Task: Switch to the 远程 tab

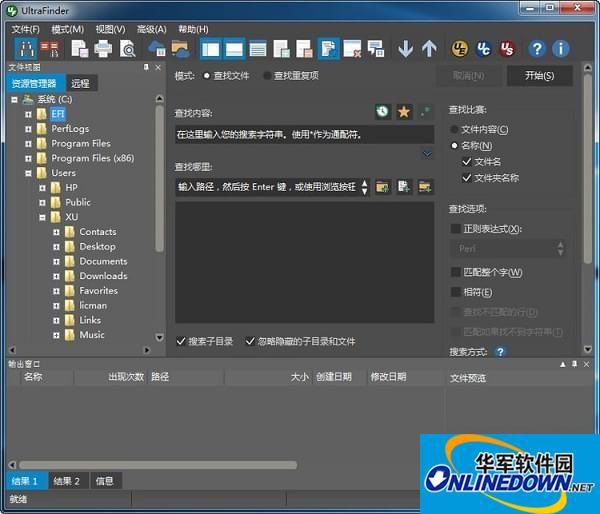Action: coord(81,83)
